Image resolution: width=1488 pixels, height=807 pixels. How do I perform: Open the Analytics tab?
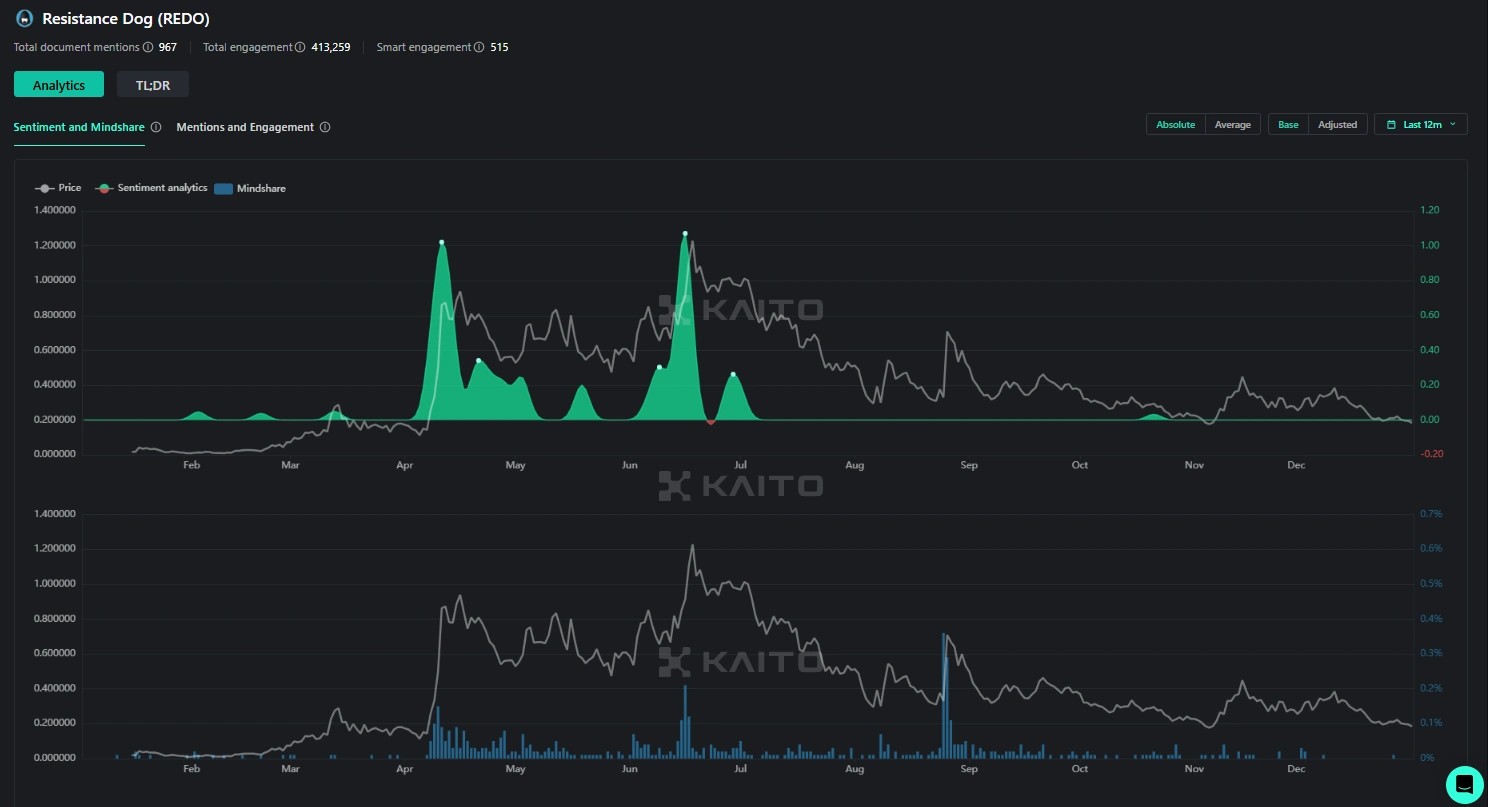pyautogui.click(x=59, y=85)
